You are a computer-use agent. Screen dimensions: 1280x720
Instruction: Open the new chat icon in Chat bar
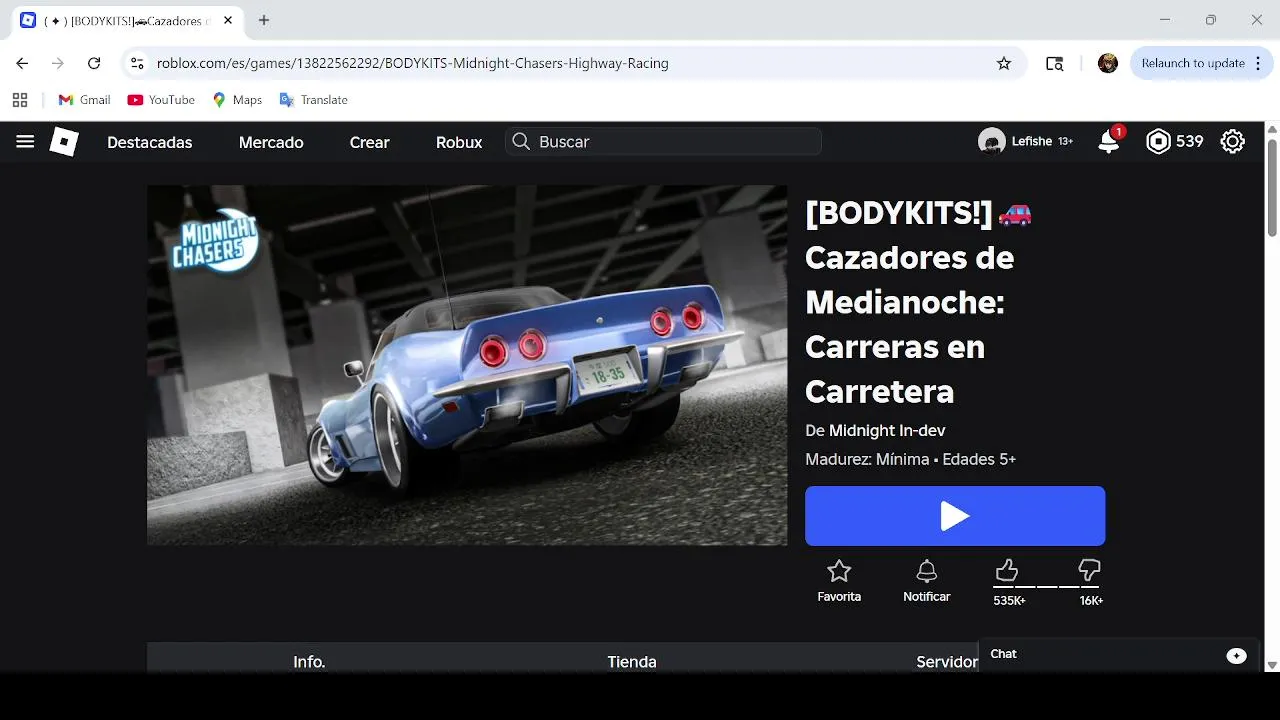pyautogui.click(x=1237, y=656)
